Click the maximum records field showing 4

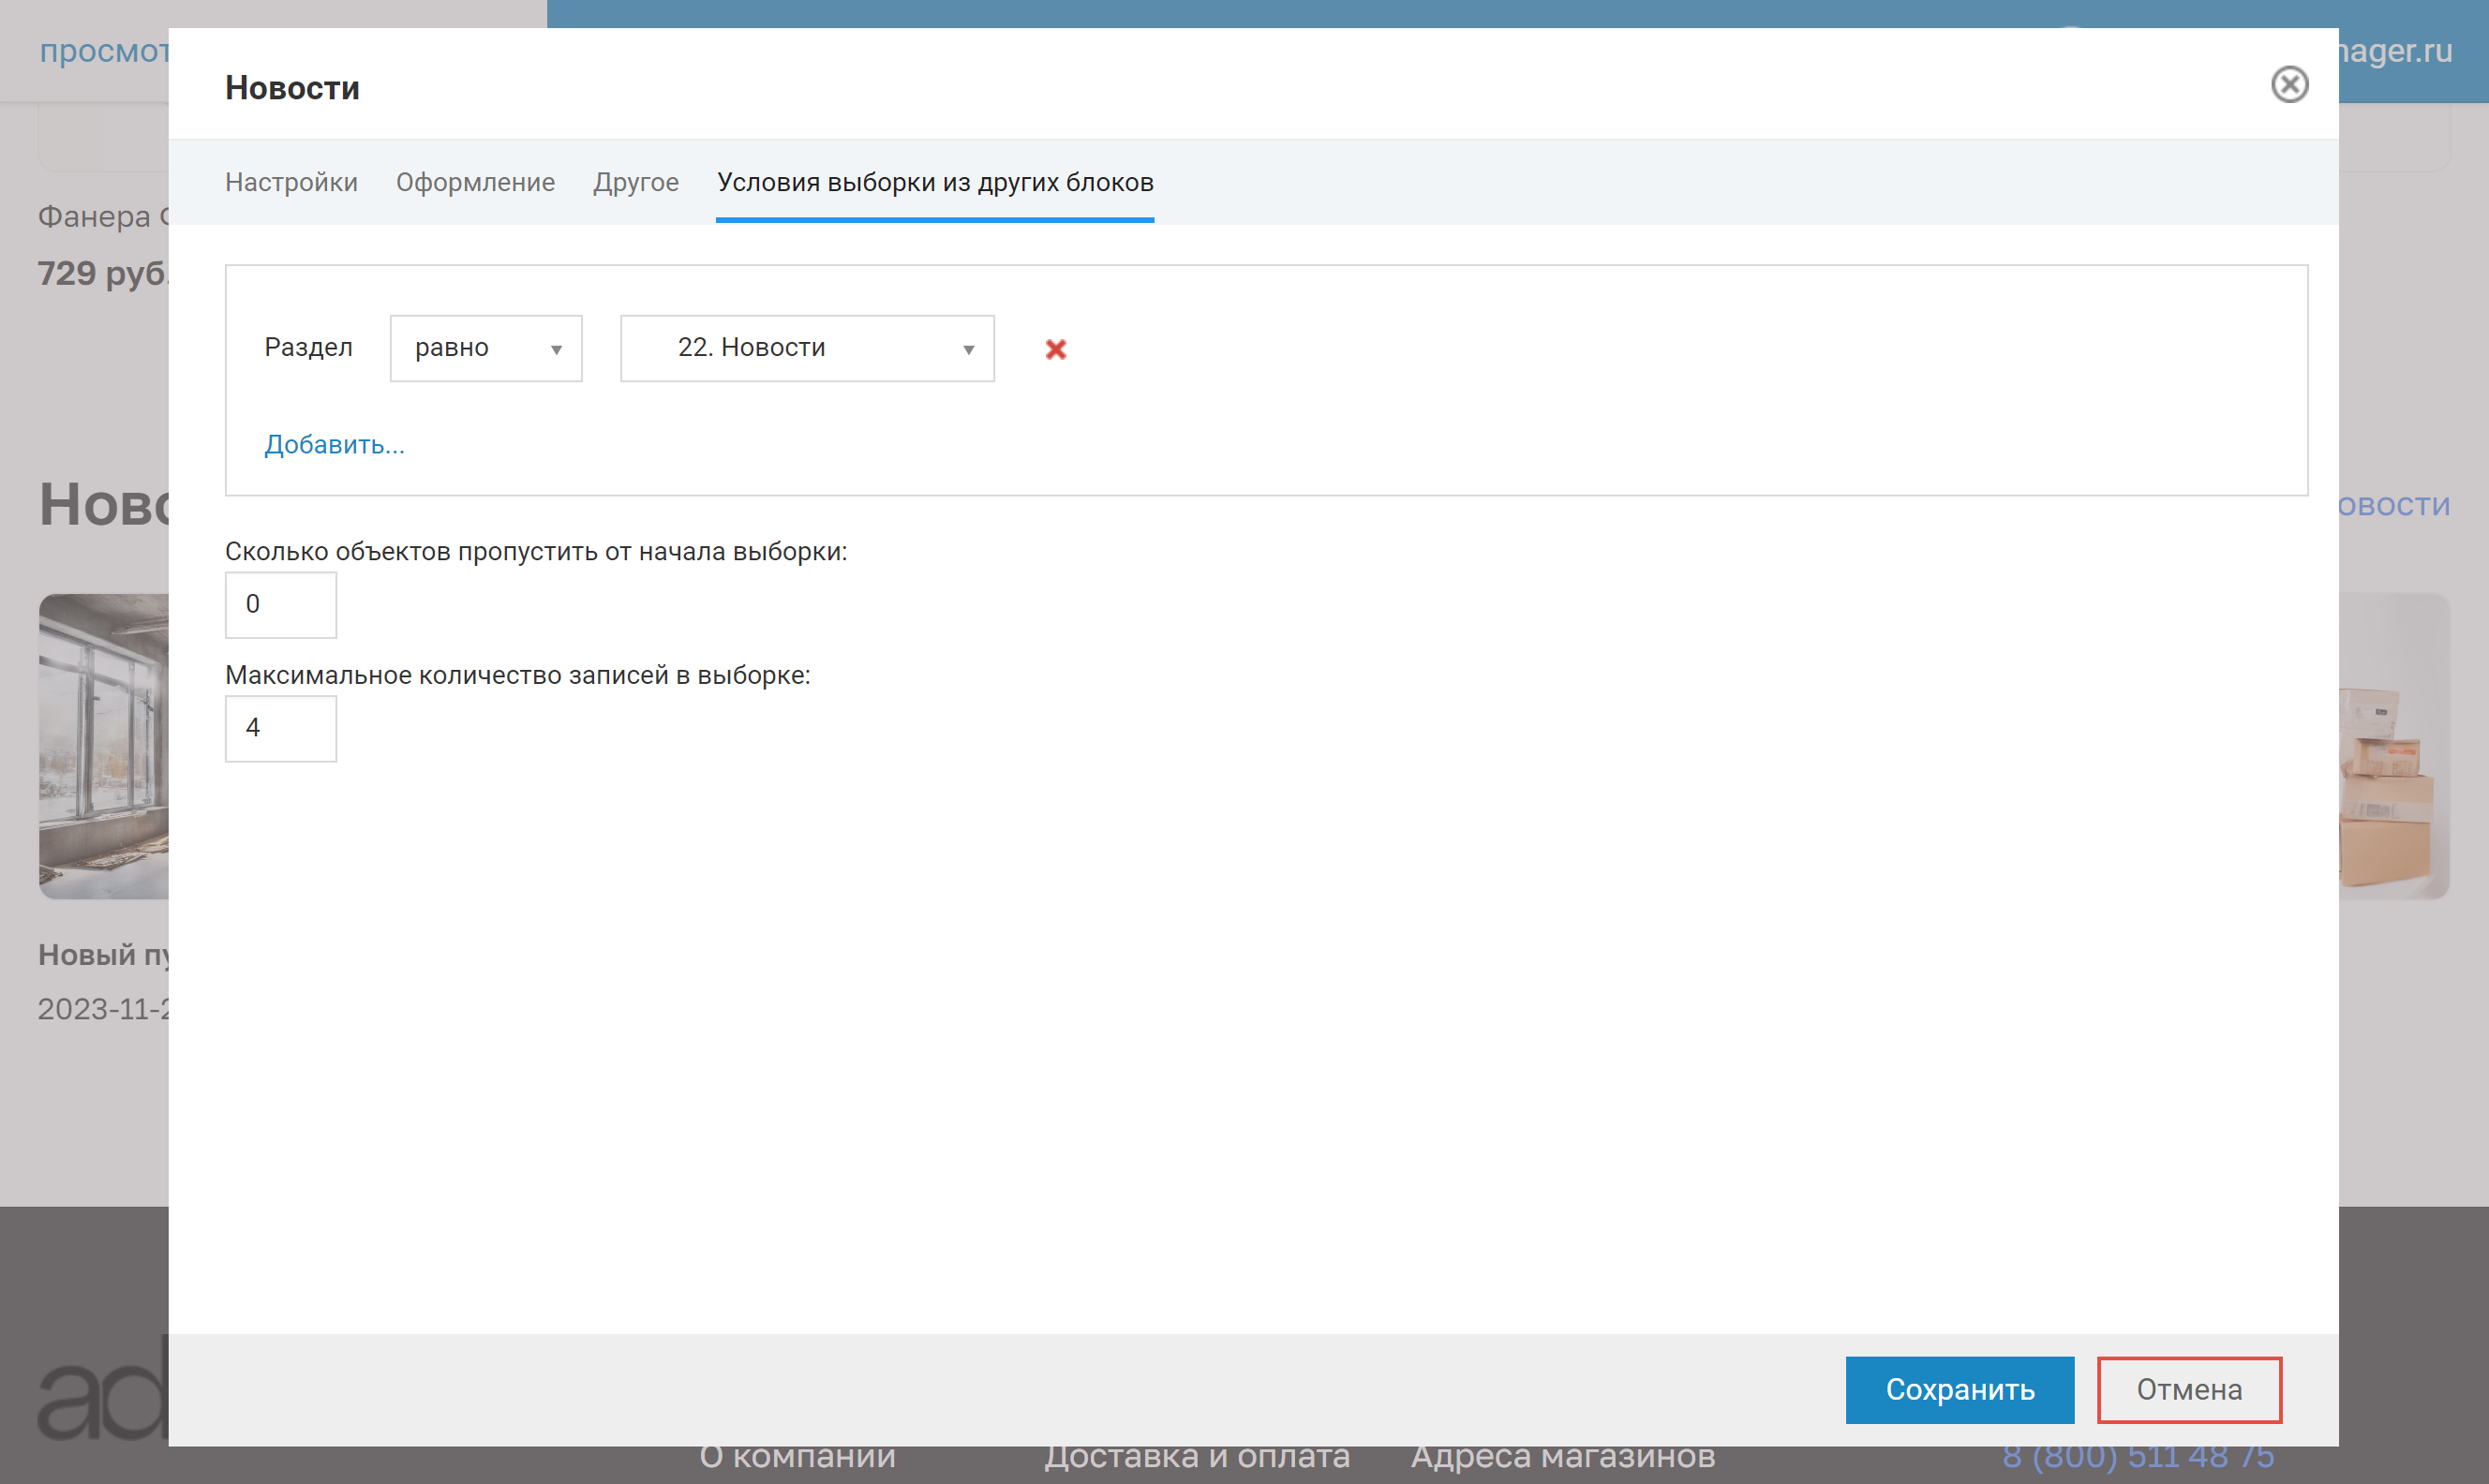point(280,728)
